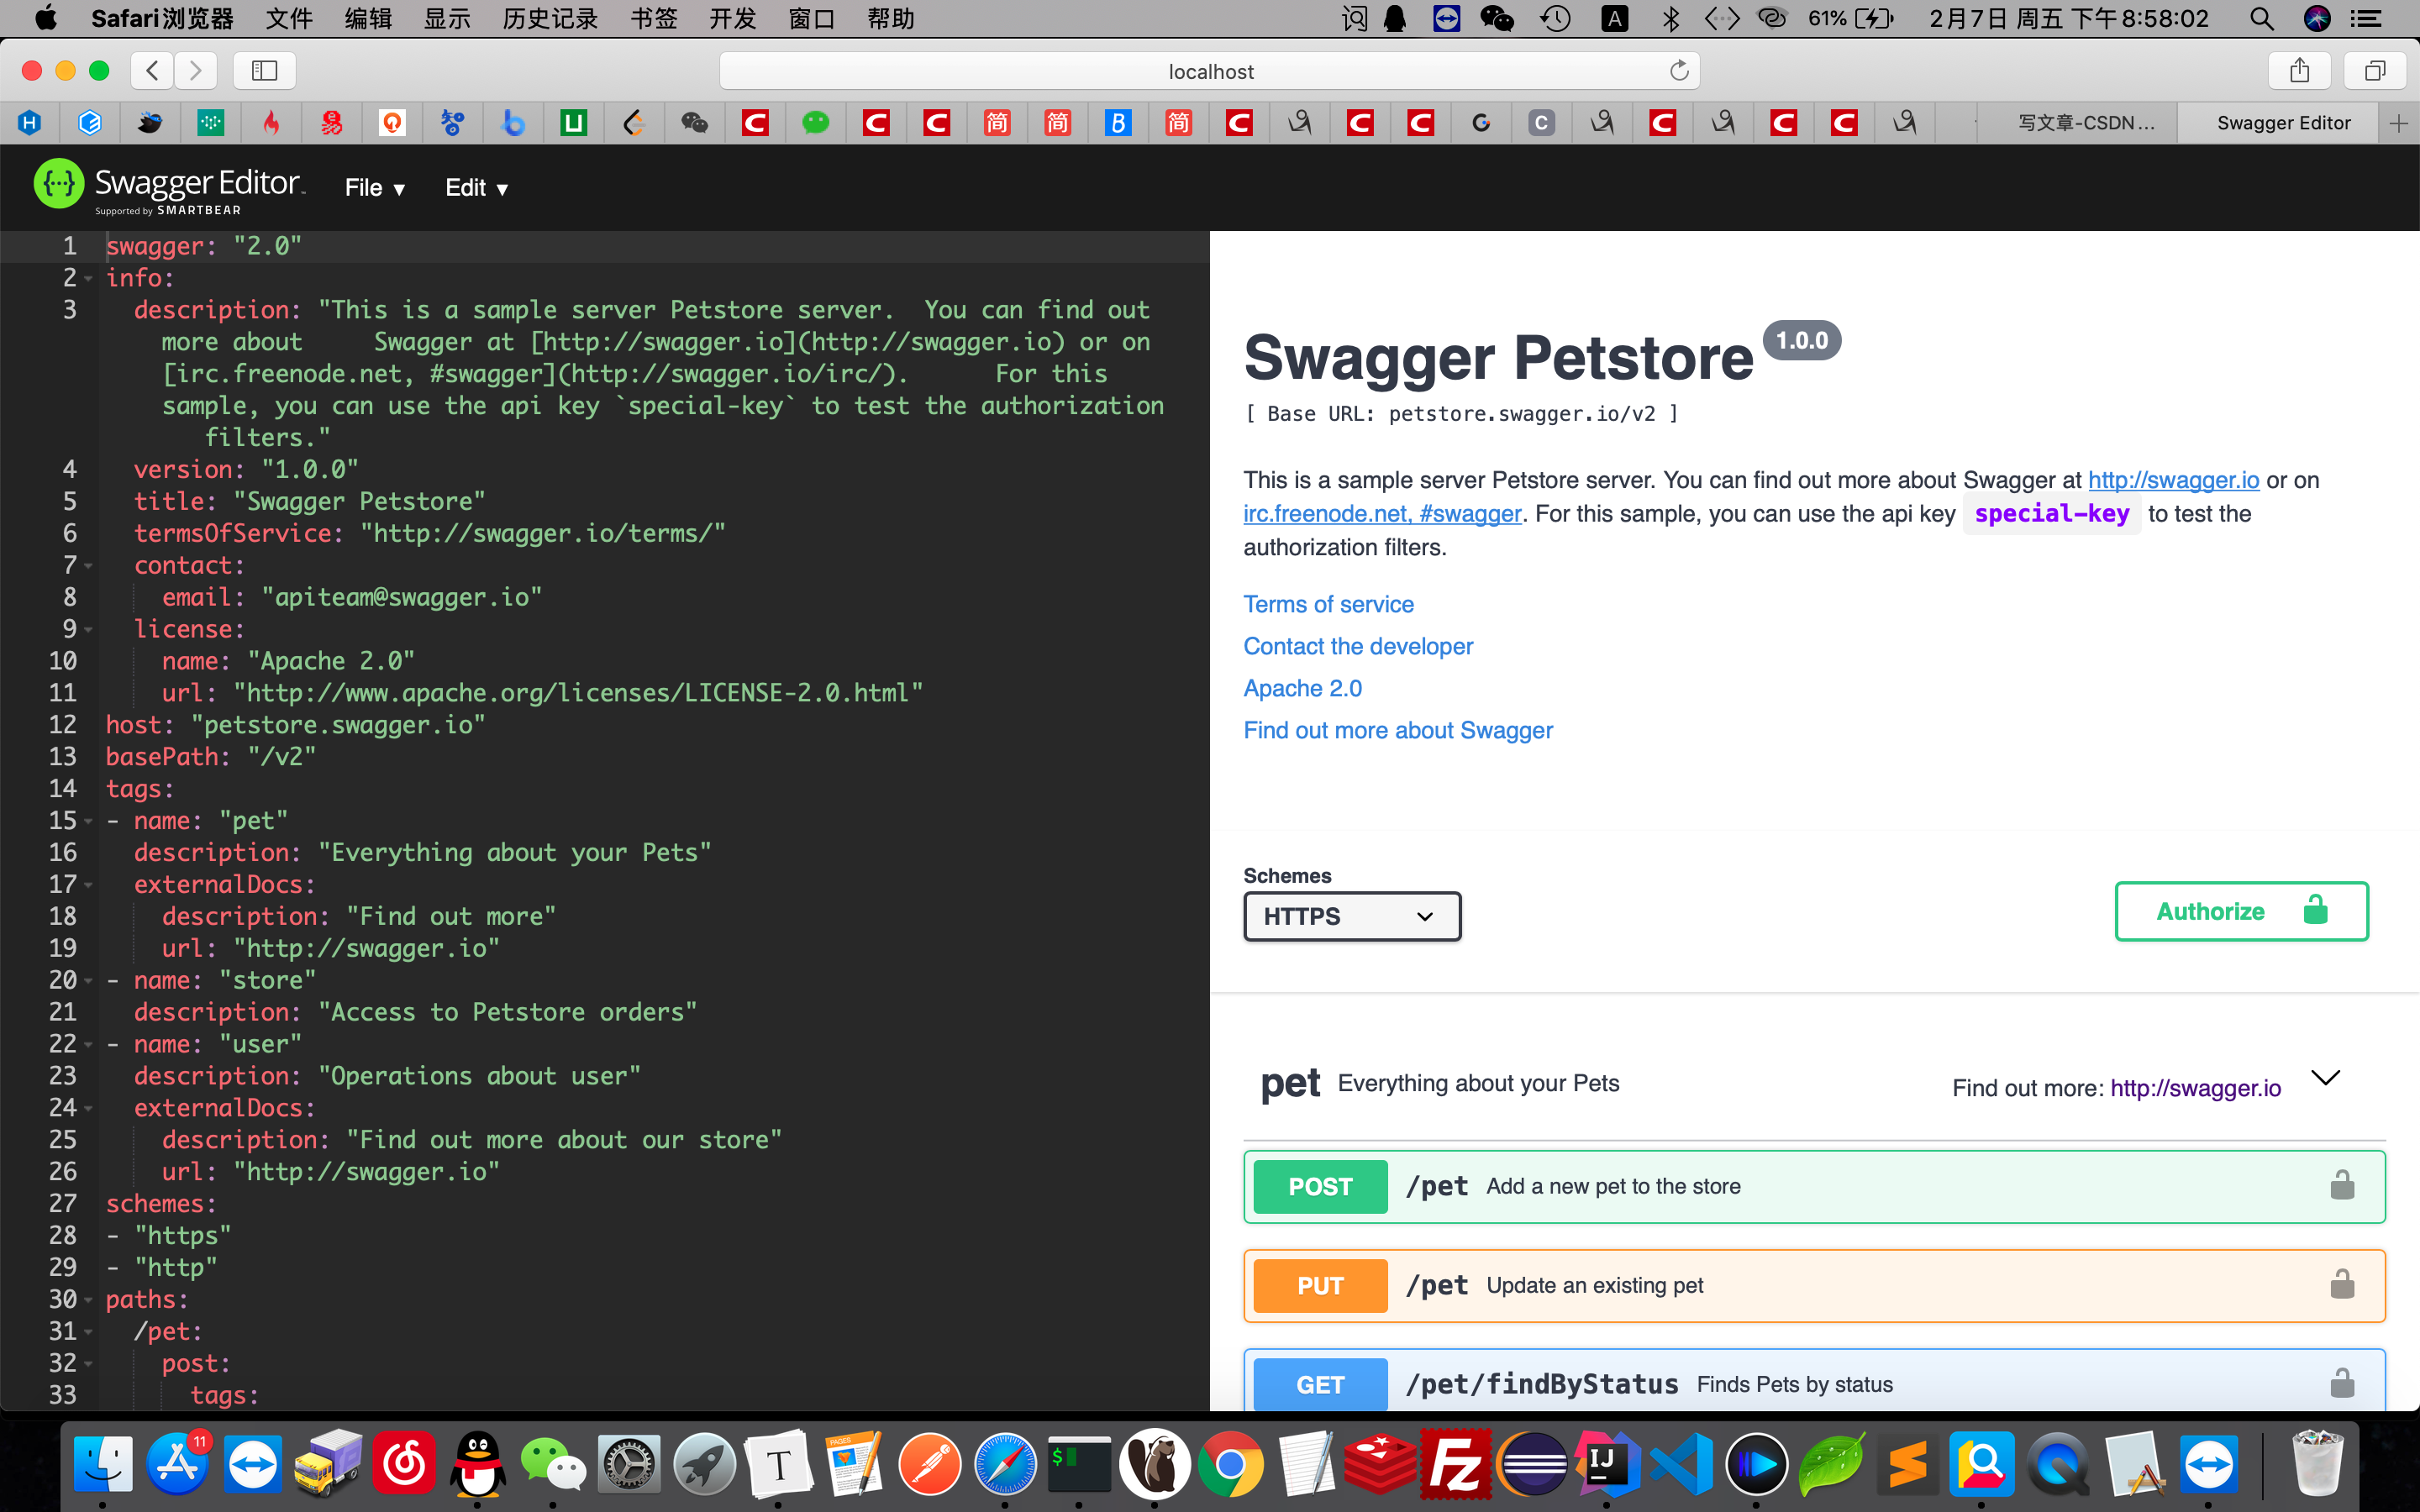This screenshot has width=2420, height=1512.
Task: Fold the externalDocs block at line 17
Action: 88,885
